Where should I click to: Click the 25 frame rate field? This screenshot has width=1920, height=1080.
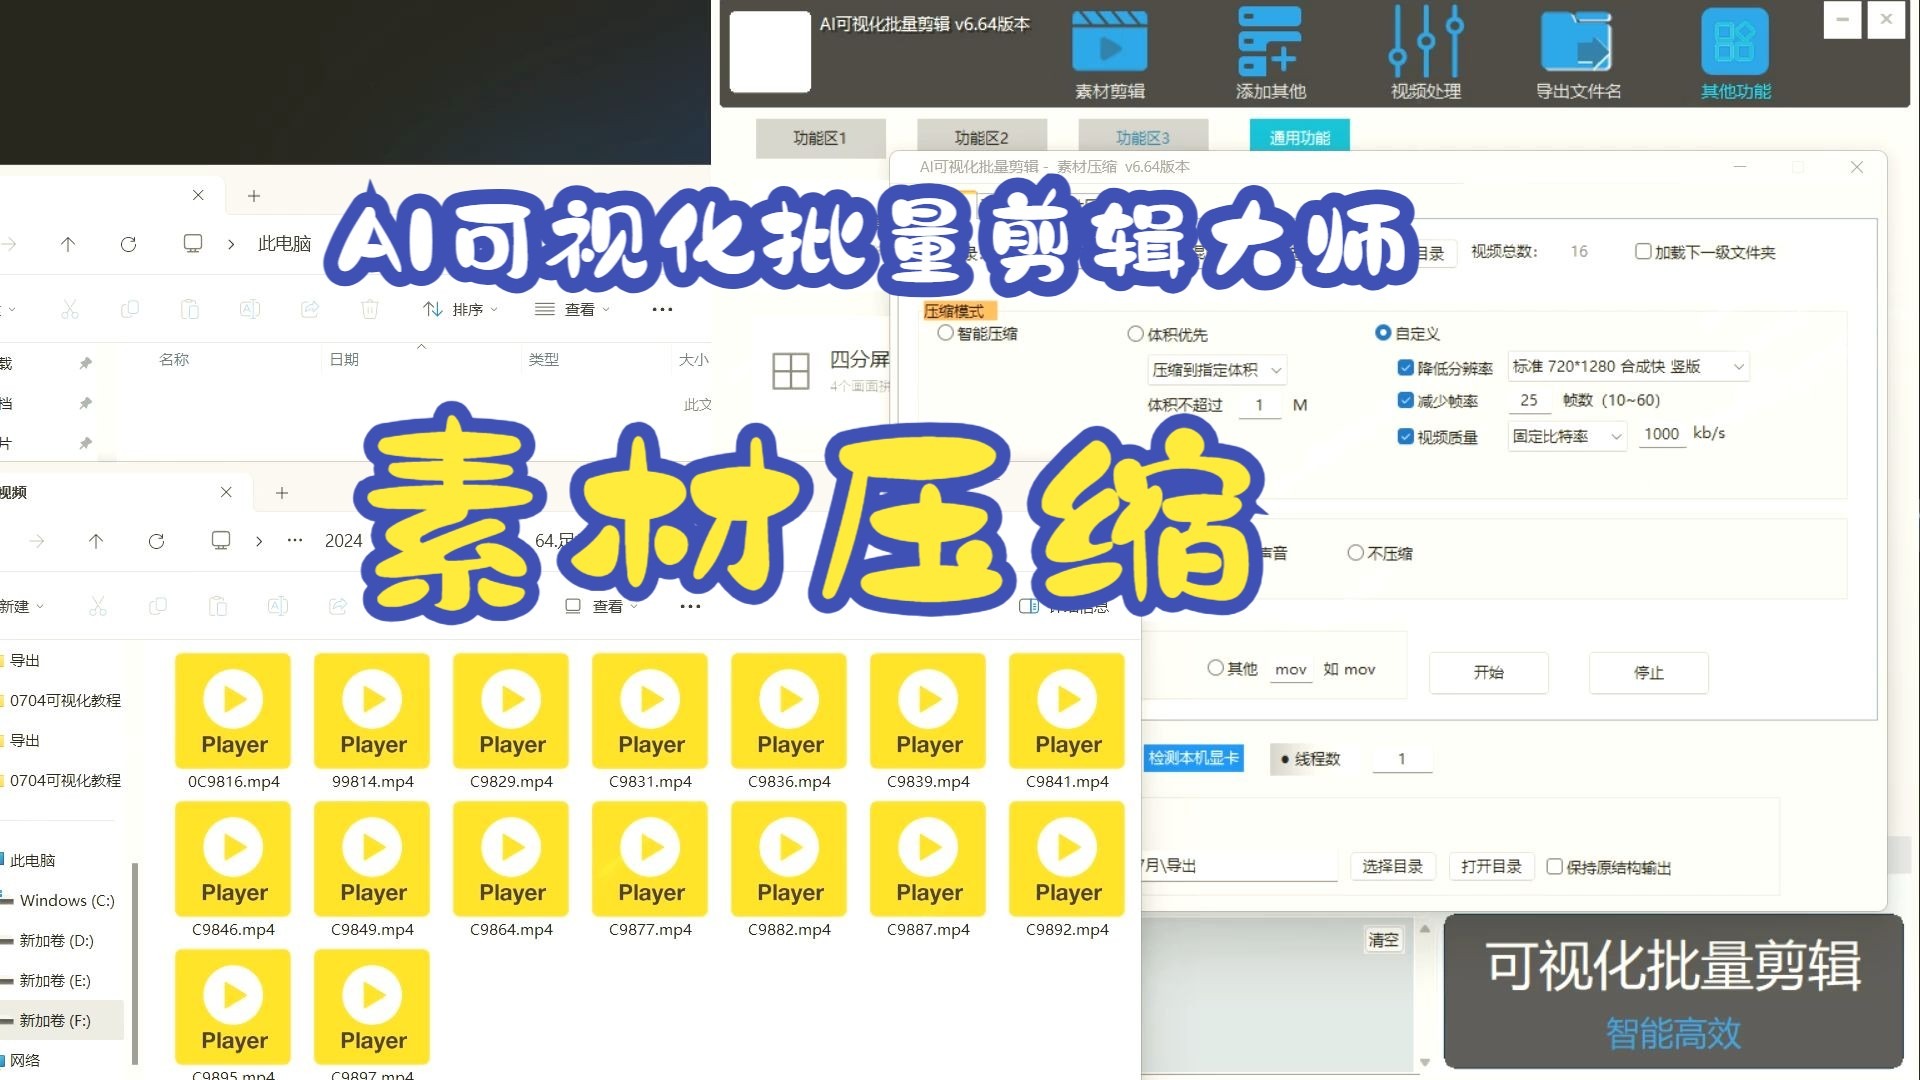[1529, 400]
